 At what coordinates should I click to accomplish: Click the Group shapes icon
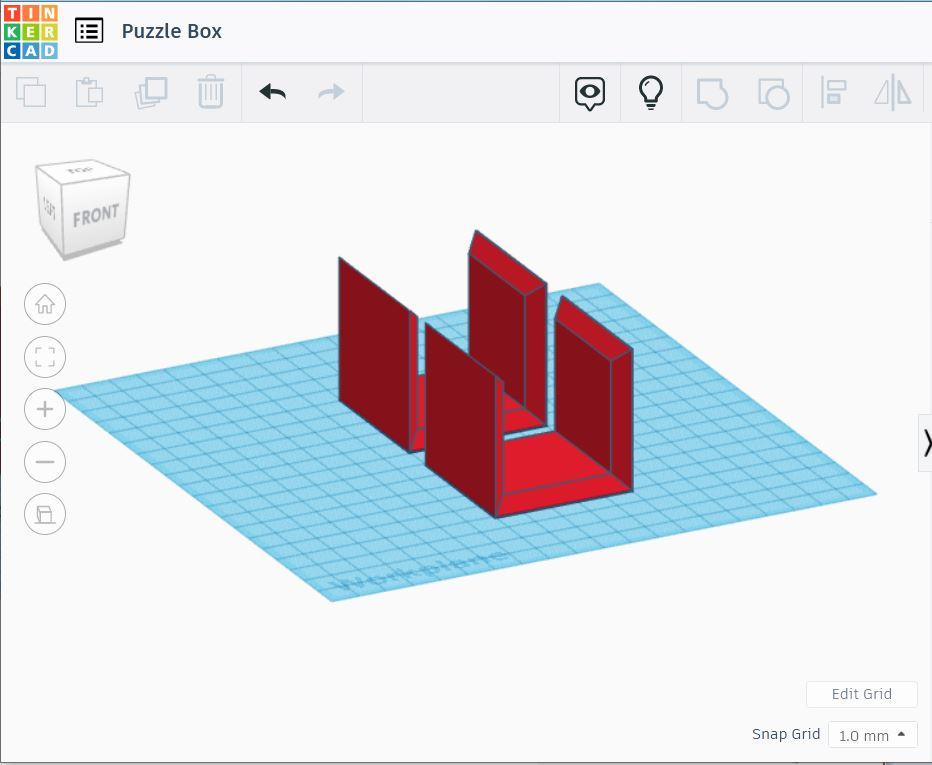pos(712,93)
